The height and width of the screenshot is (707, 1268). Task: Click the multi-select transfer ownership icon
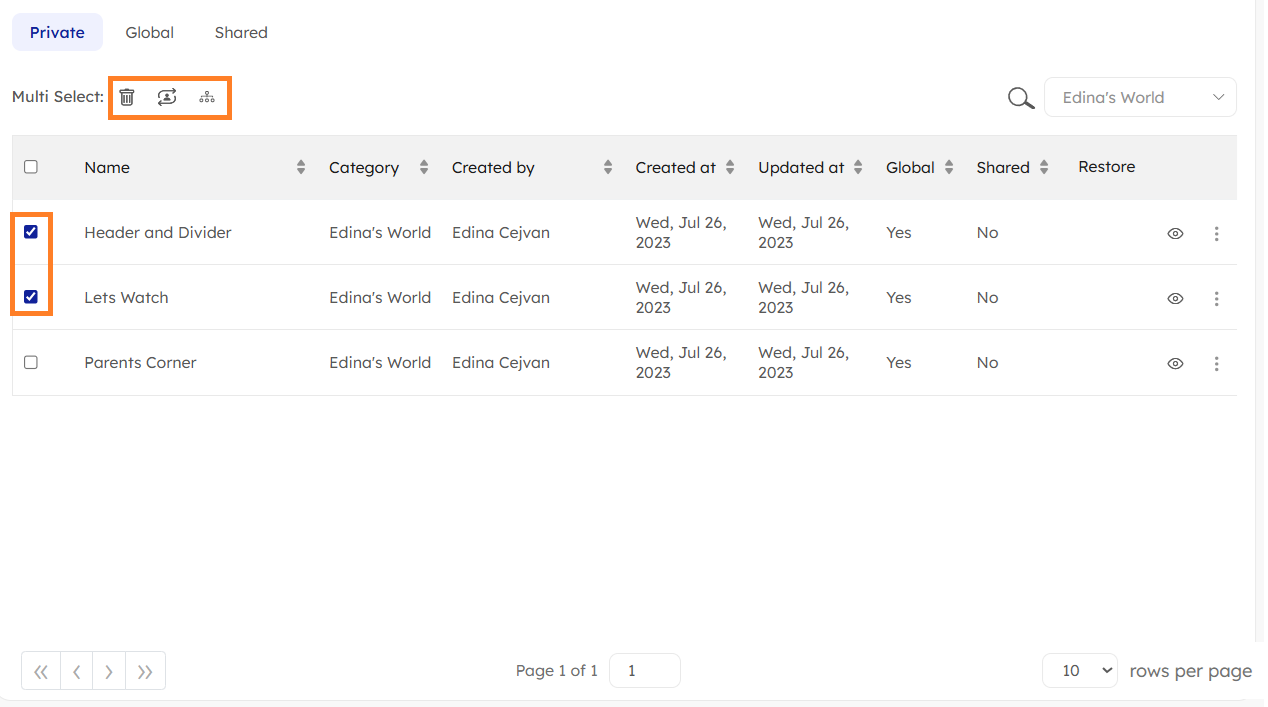167,97
